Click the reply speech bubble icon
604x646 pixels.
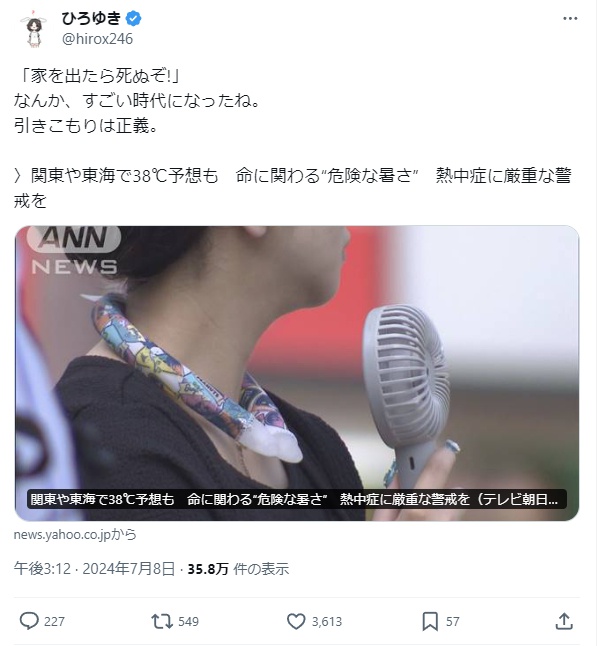pos(29,621)
